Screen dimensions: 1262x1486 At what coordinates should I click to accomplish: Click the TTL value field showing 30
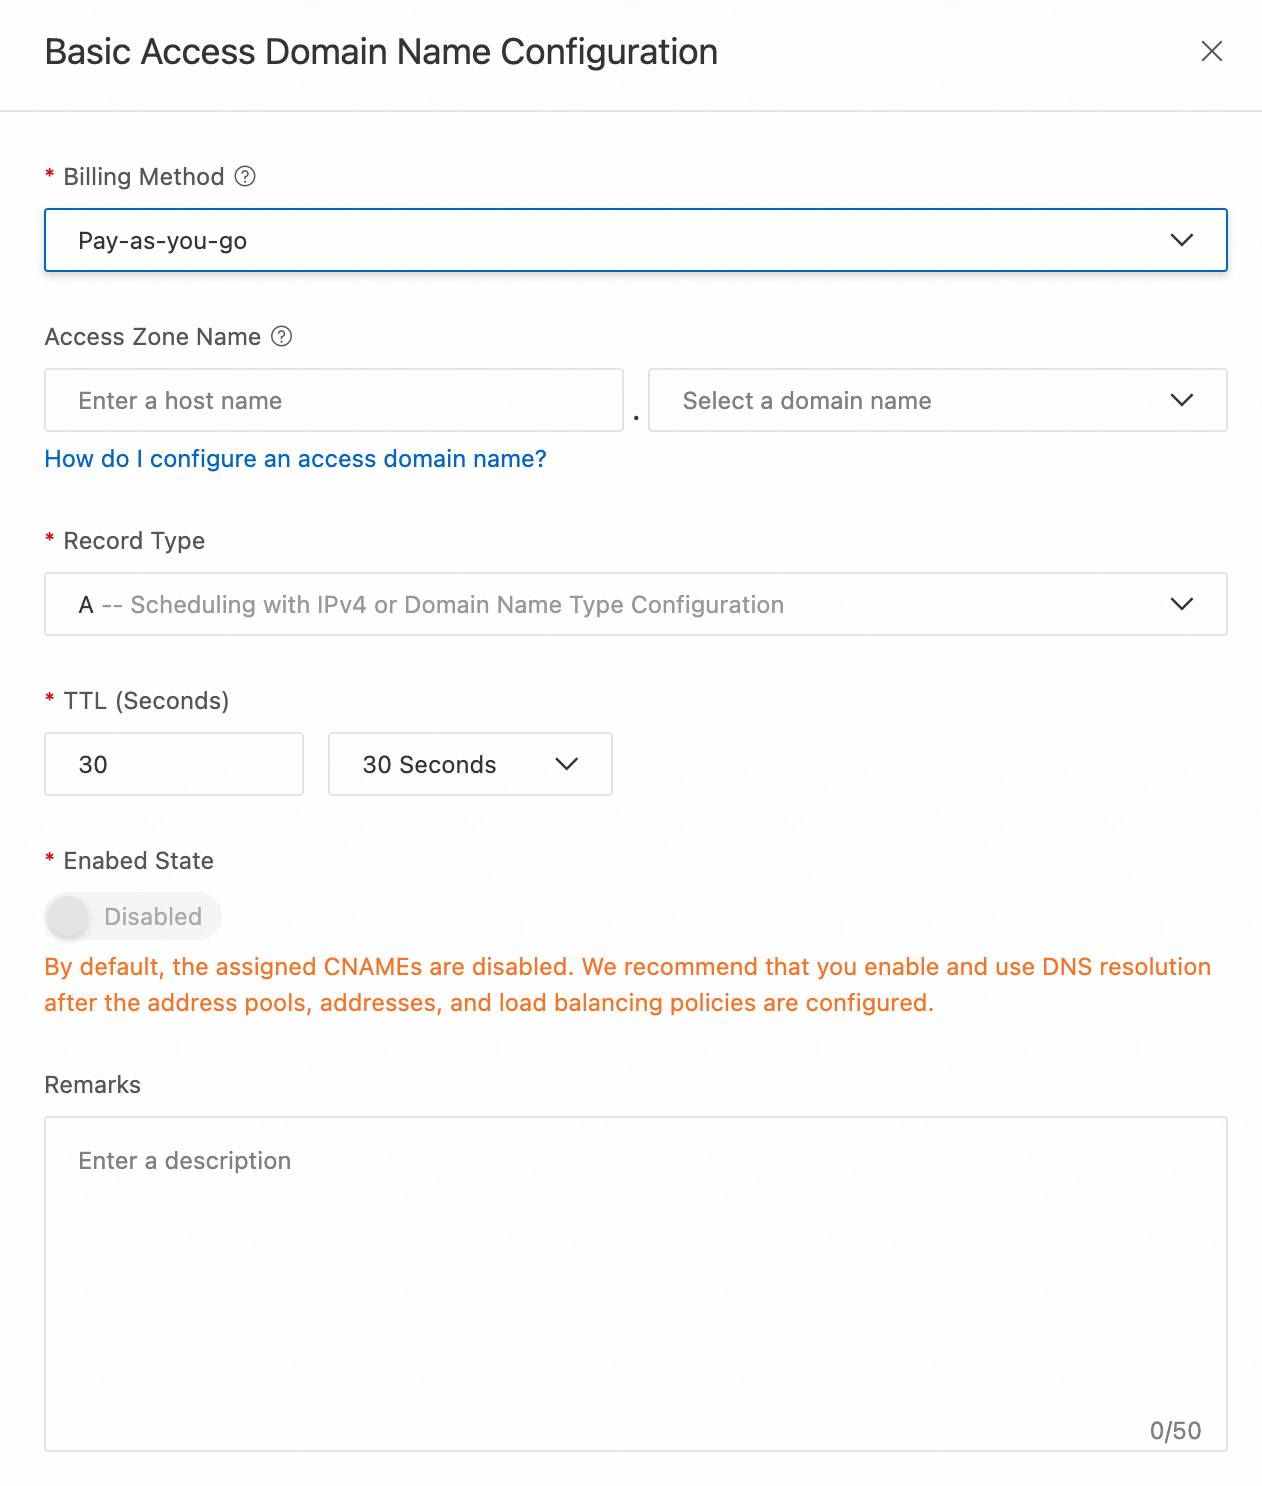pyautogui.click(x=173, y=764)
